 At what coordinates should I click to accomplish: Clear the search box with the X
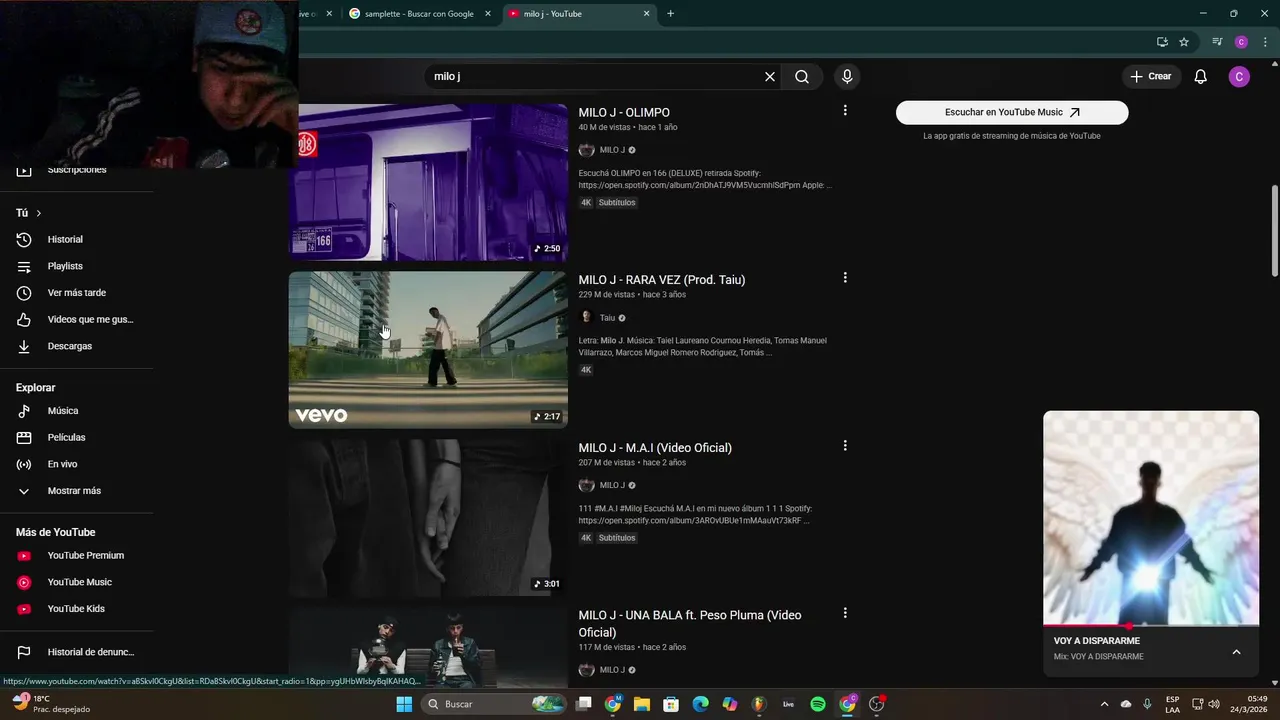click(x=770, y=76)
